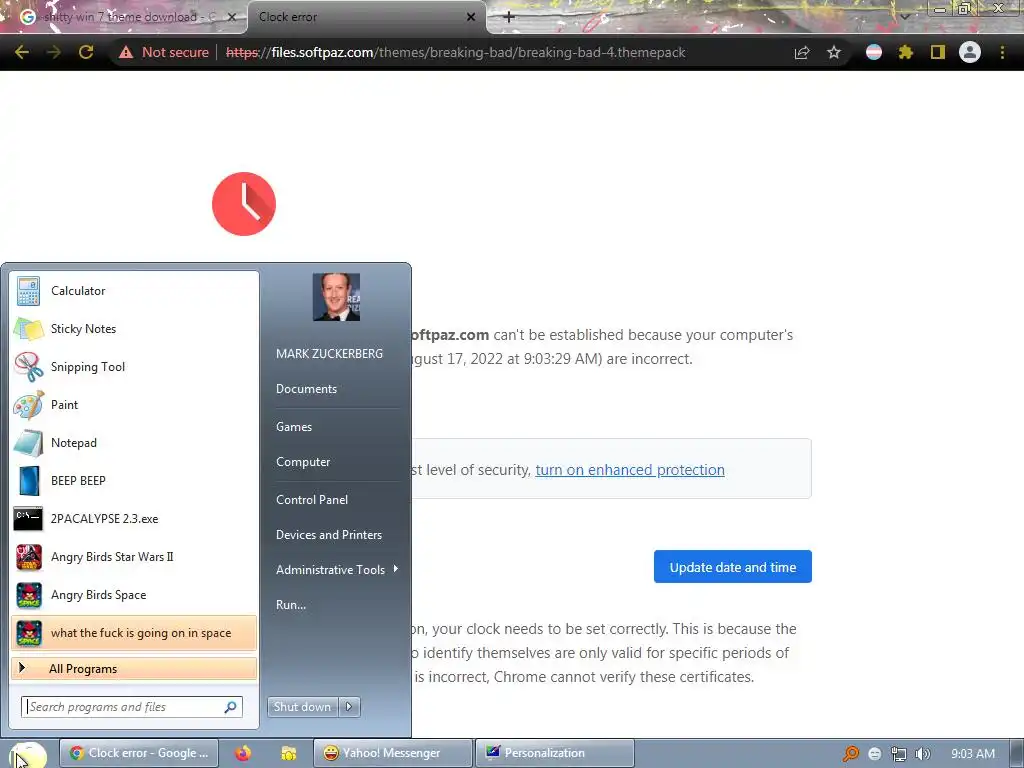1024x768 pixels.
Task: Select the Clock error tab
Action: point(366,17)
